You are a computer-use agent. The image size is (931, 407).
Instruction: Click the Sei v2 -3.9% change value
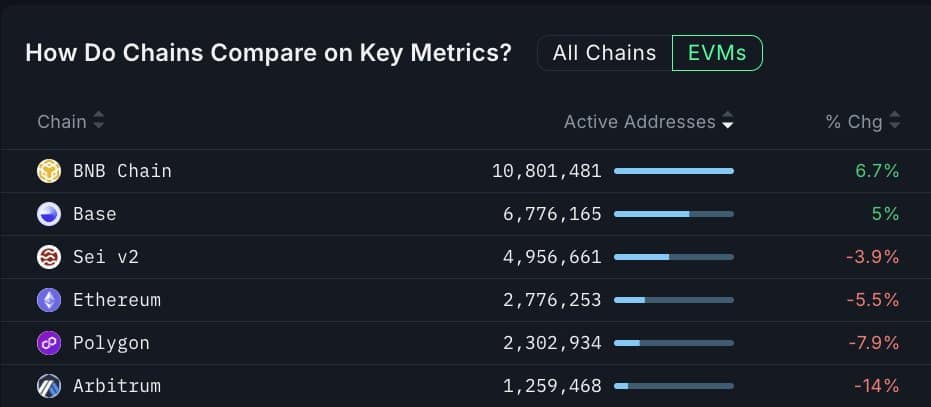(872, 257)
